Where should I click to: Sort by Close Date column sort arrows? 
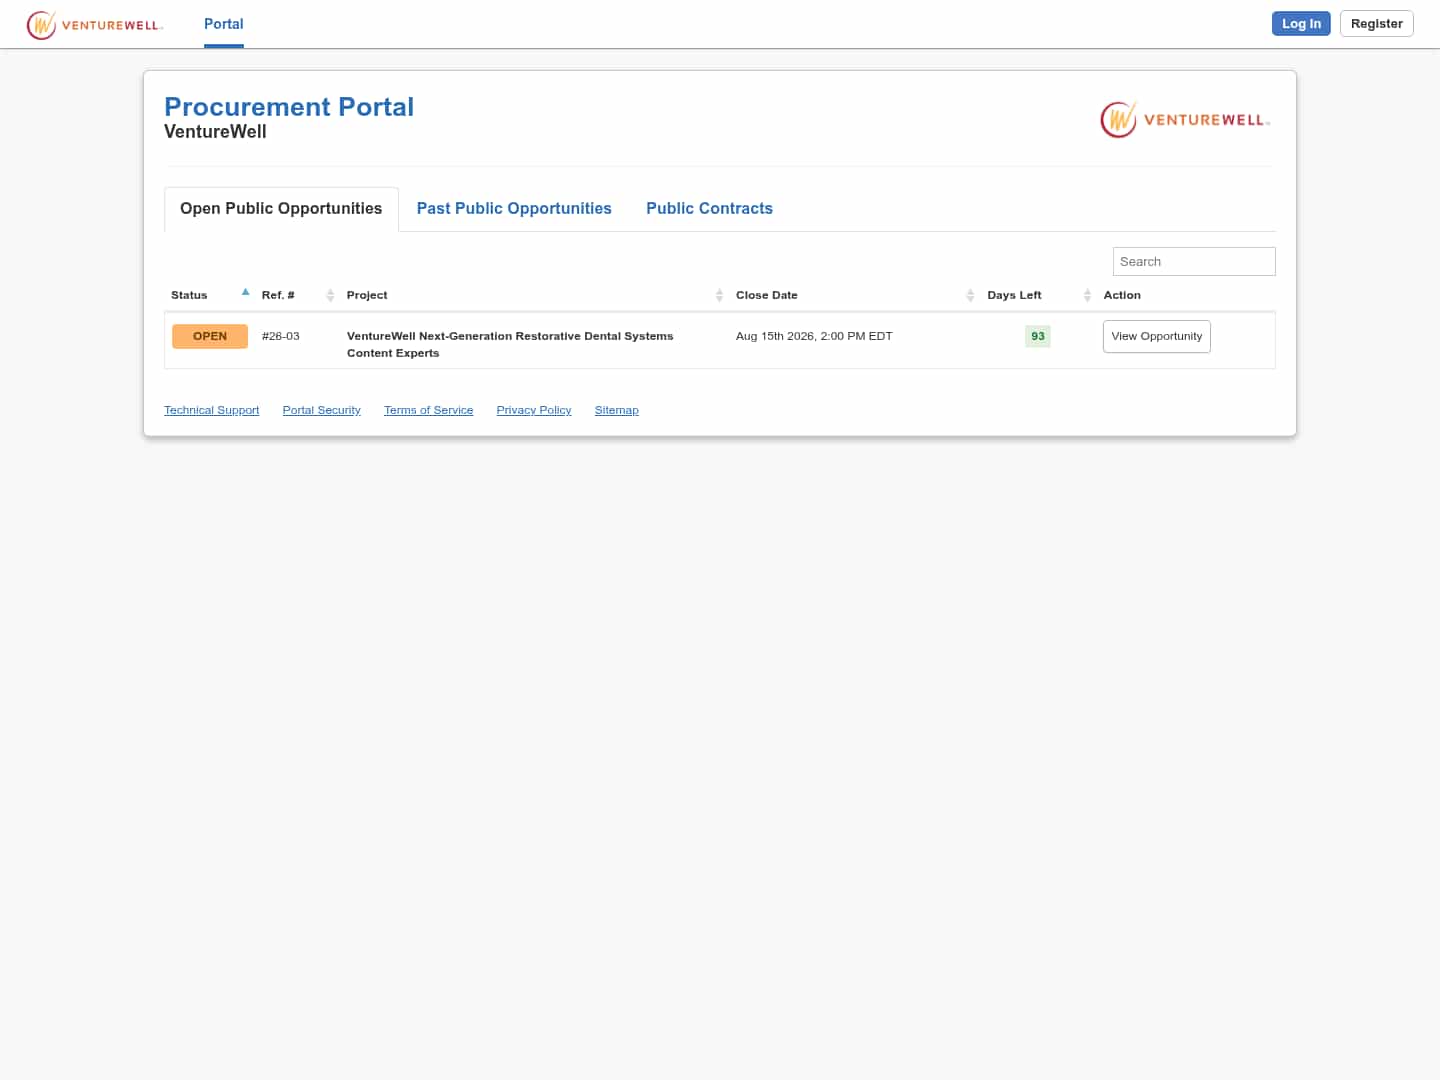pos(970,295)
